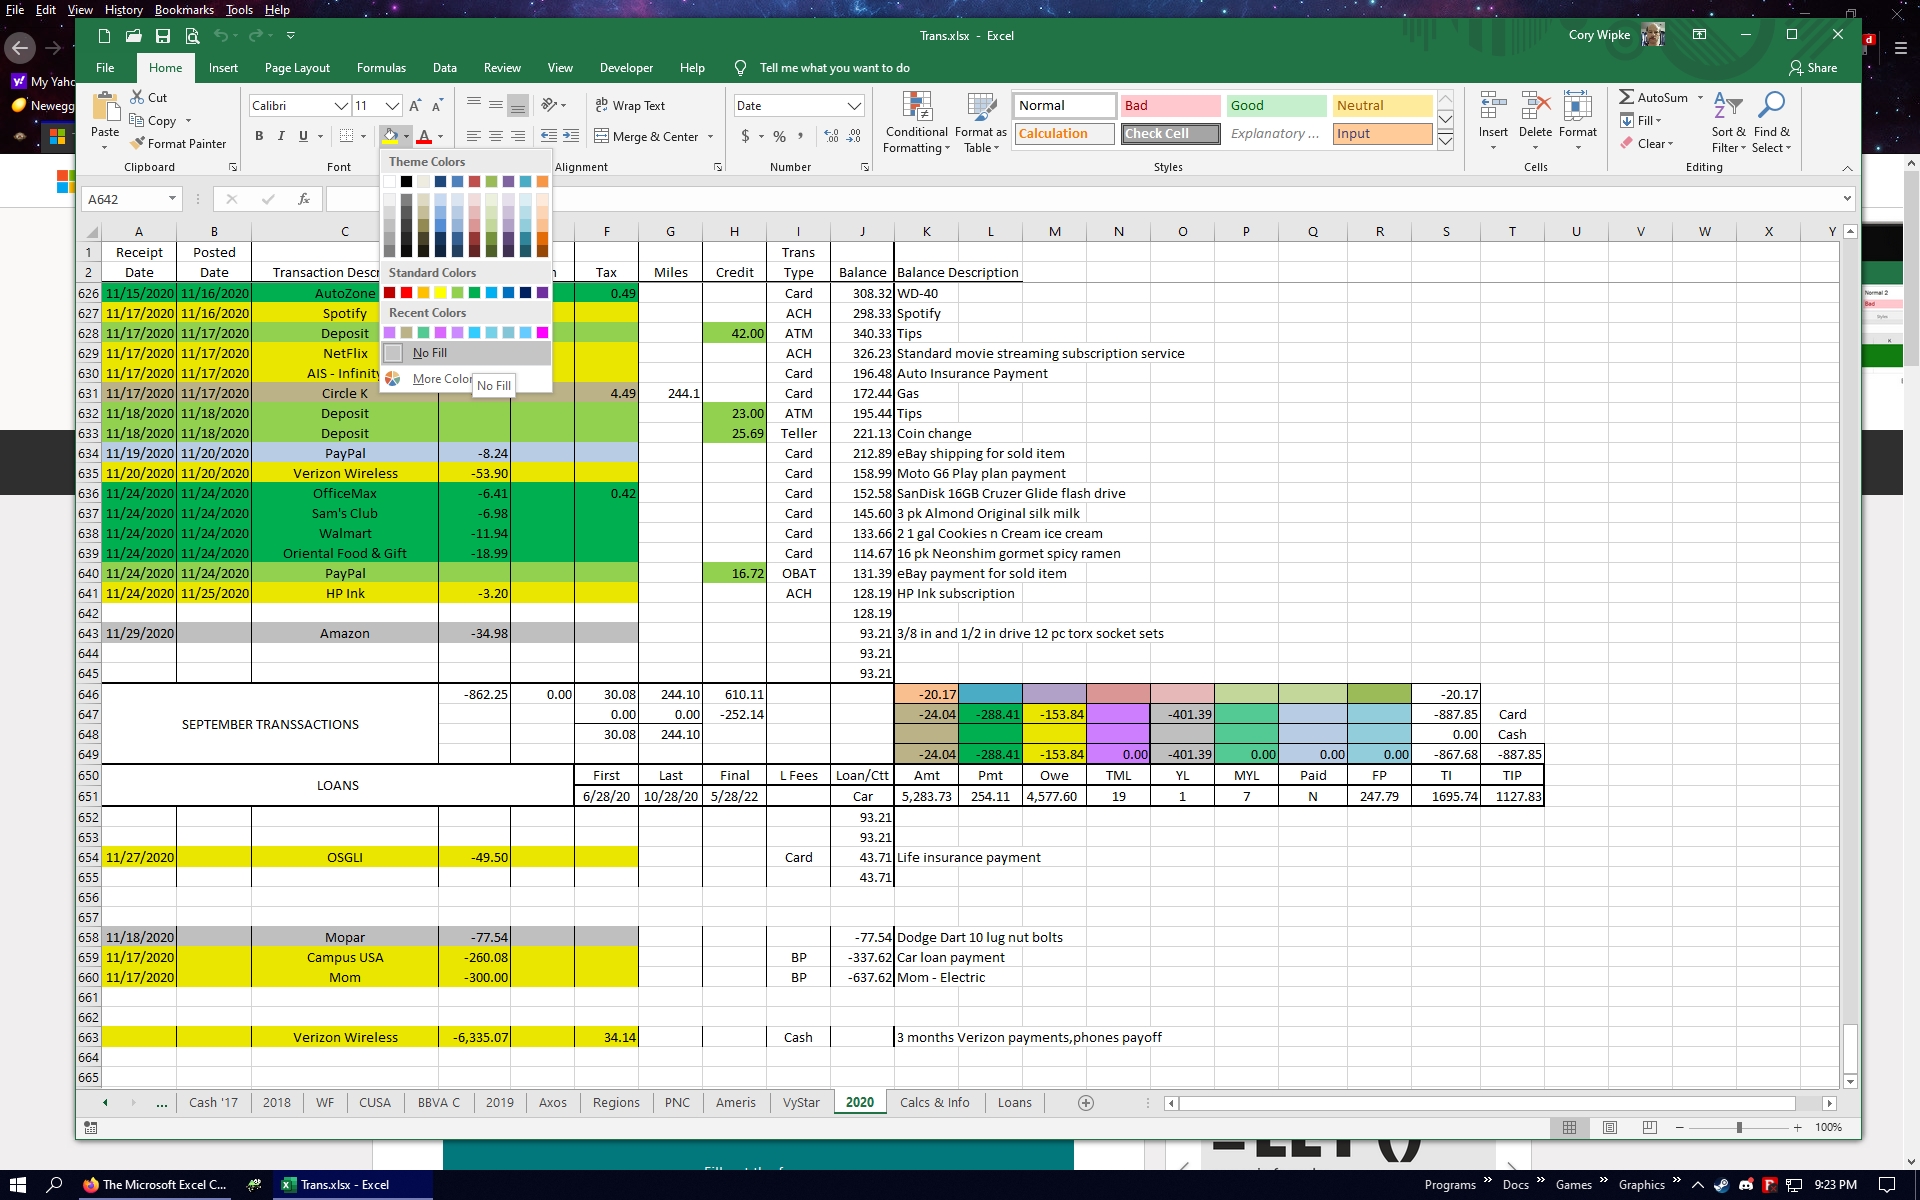Toggle Wrap Text on
Viewport: 1920px width, 1200px height.
629,105
